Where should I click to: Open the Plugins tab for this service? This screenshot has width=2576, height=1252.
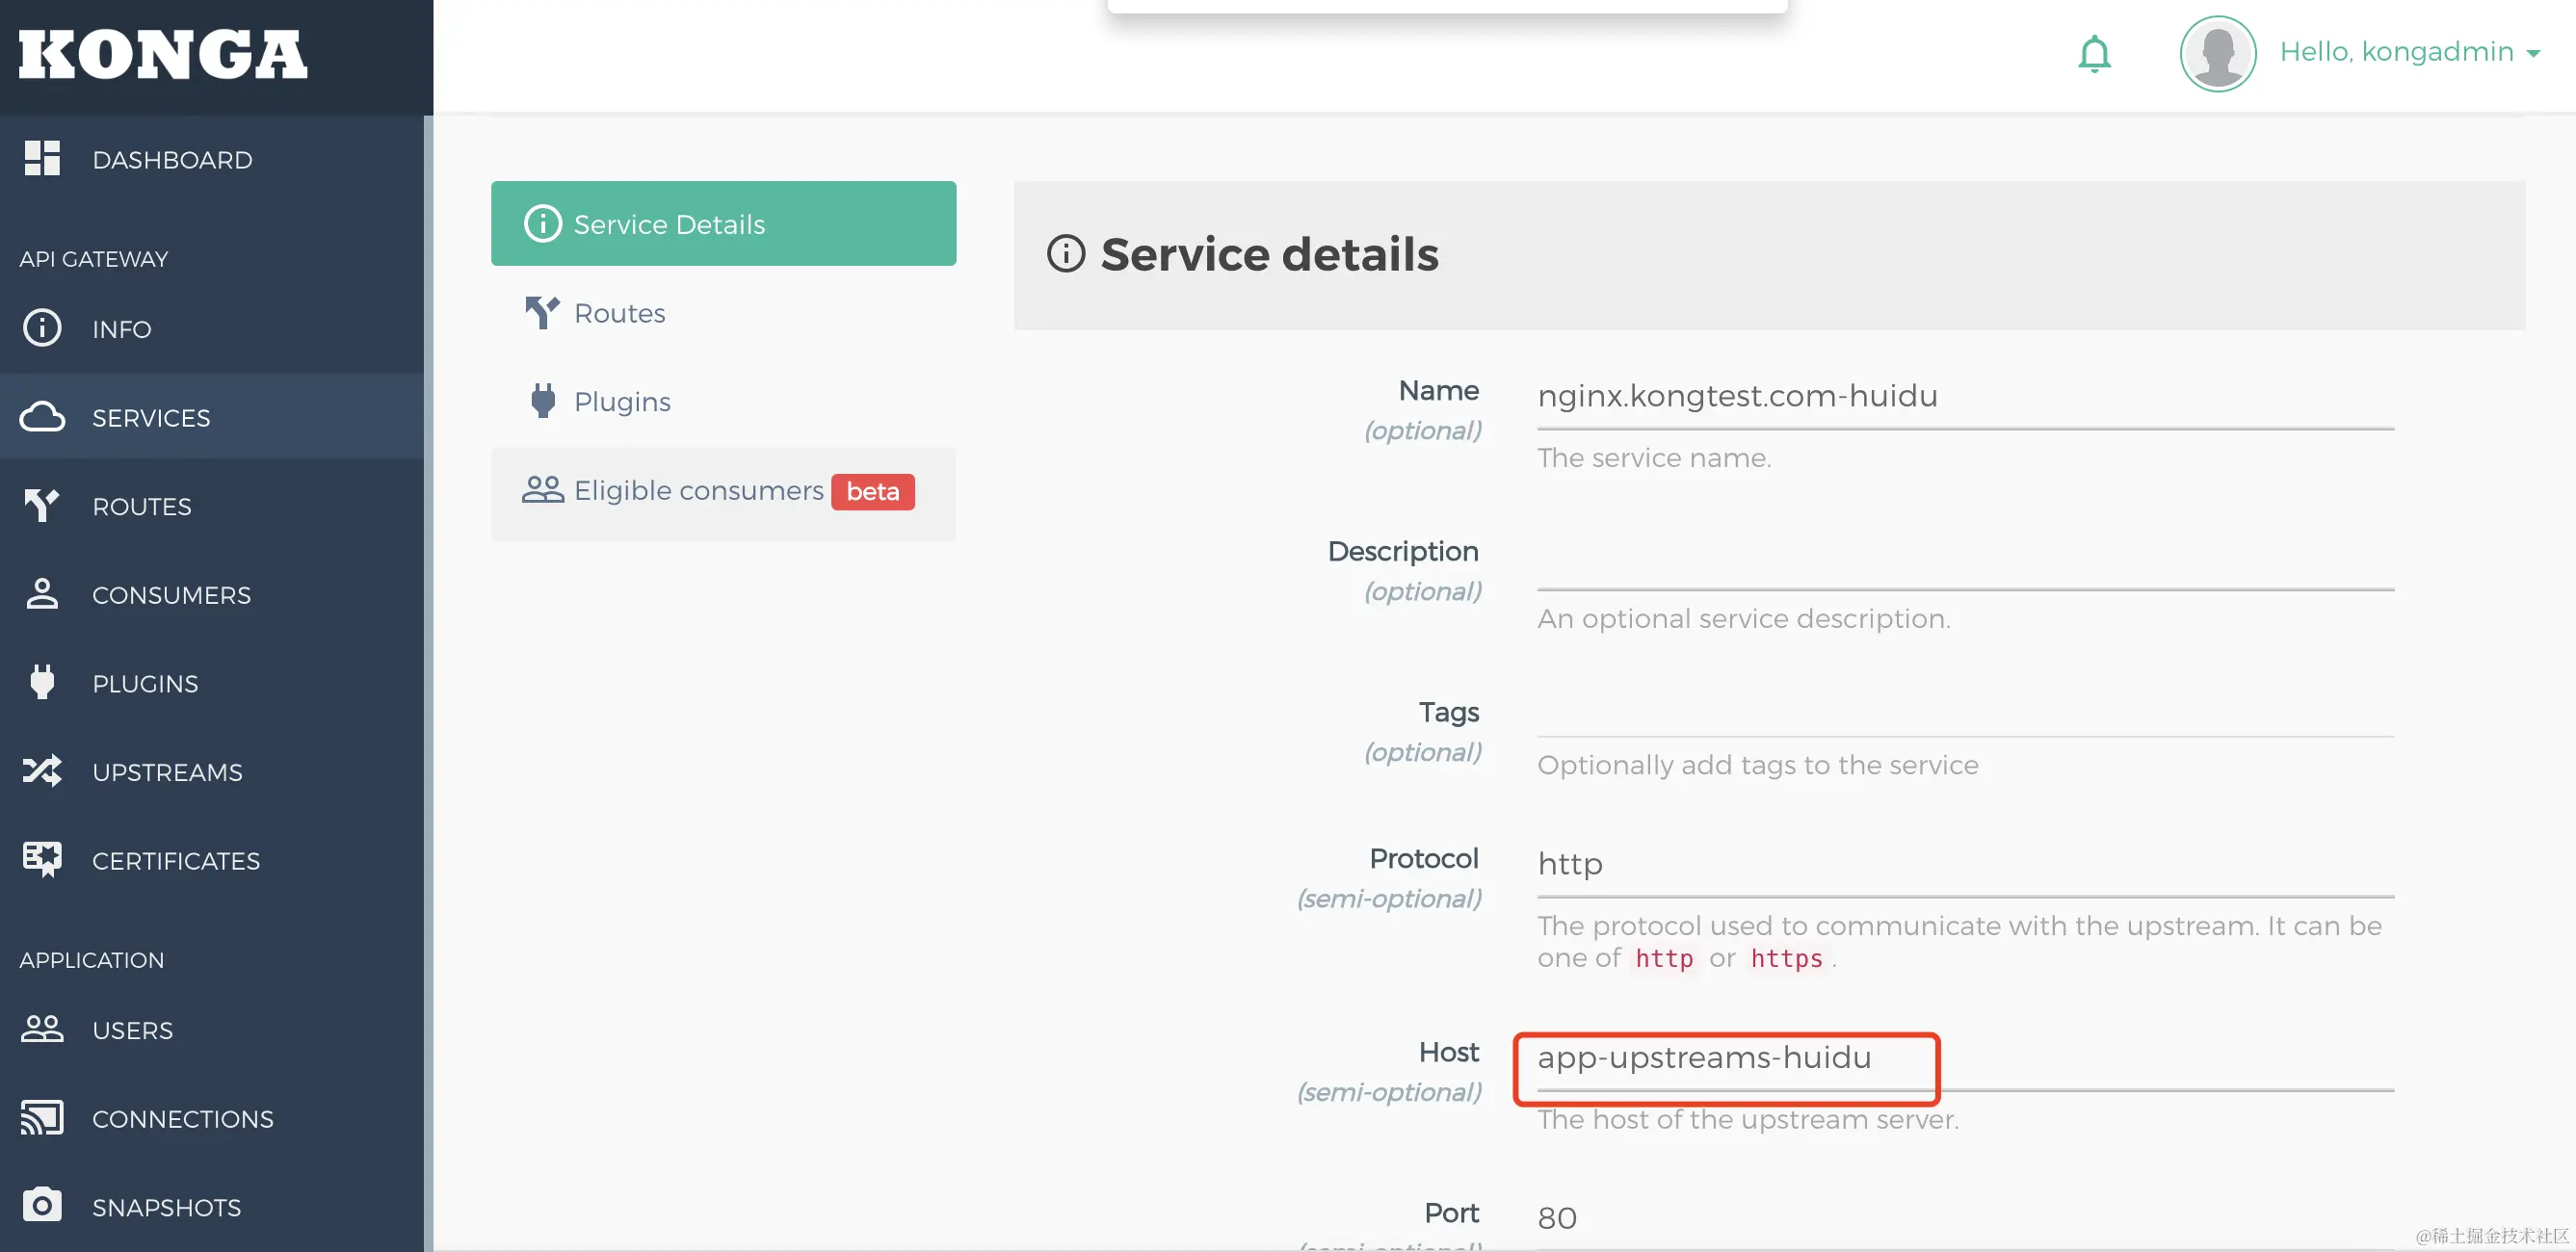click(621, 402)
